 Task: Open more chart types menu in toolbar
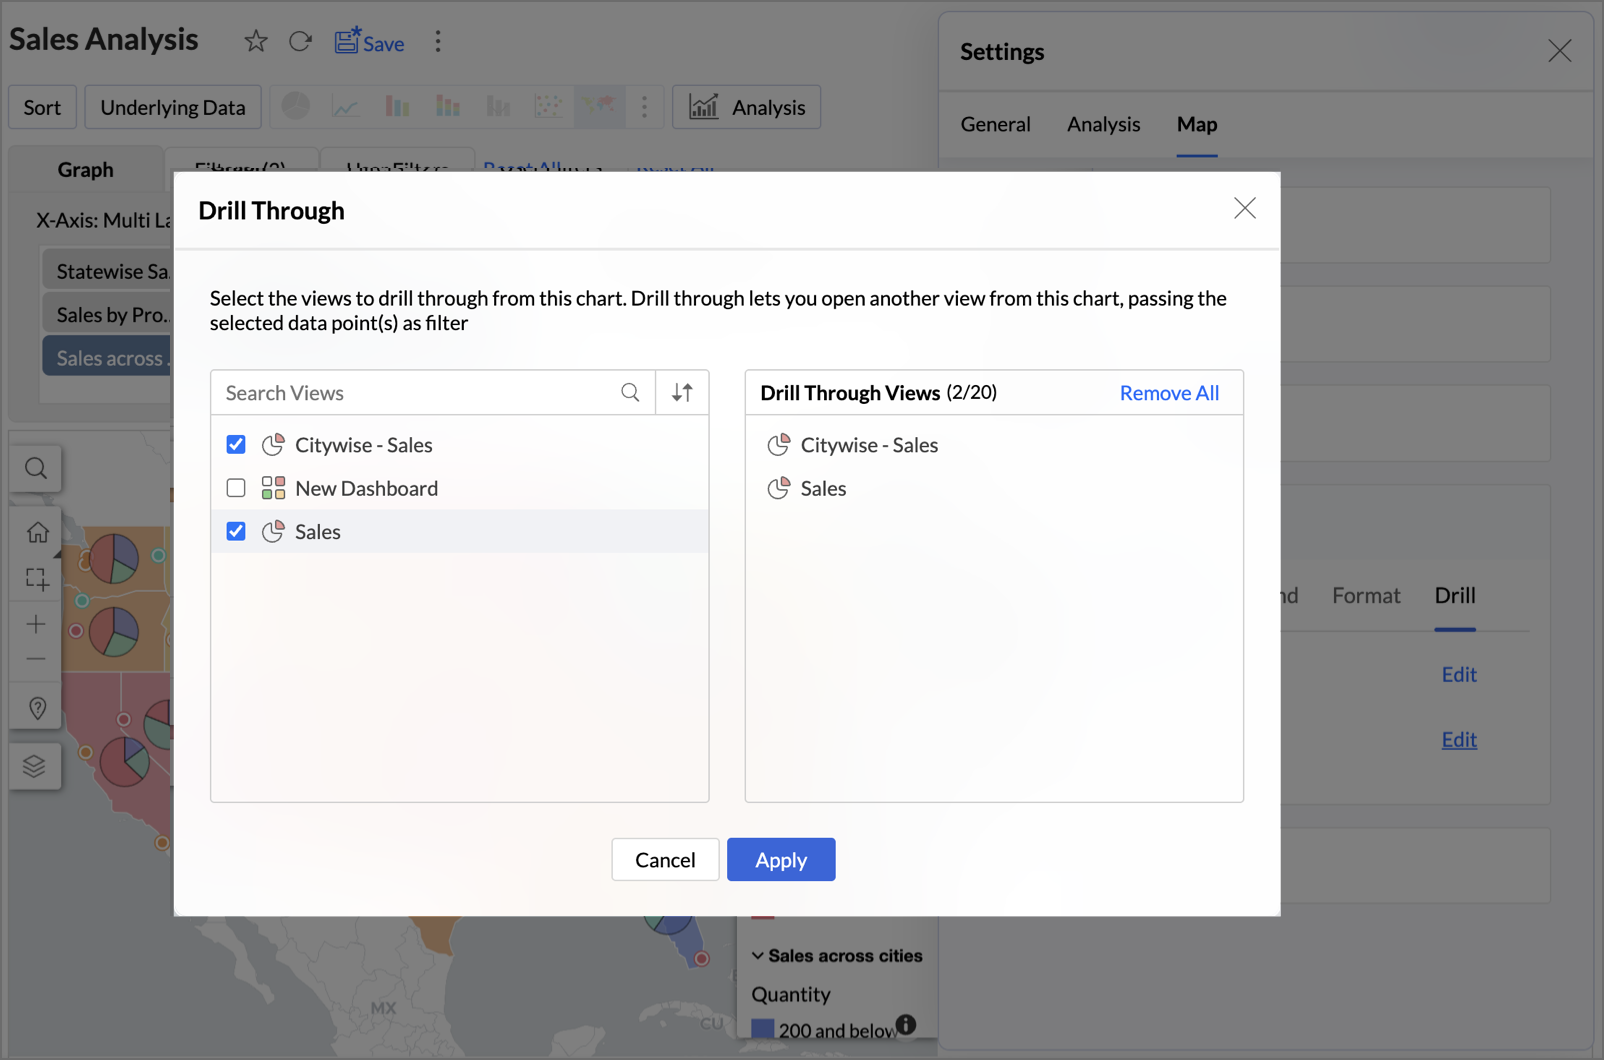tap(644, 107)
